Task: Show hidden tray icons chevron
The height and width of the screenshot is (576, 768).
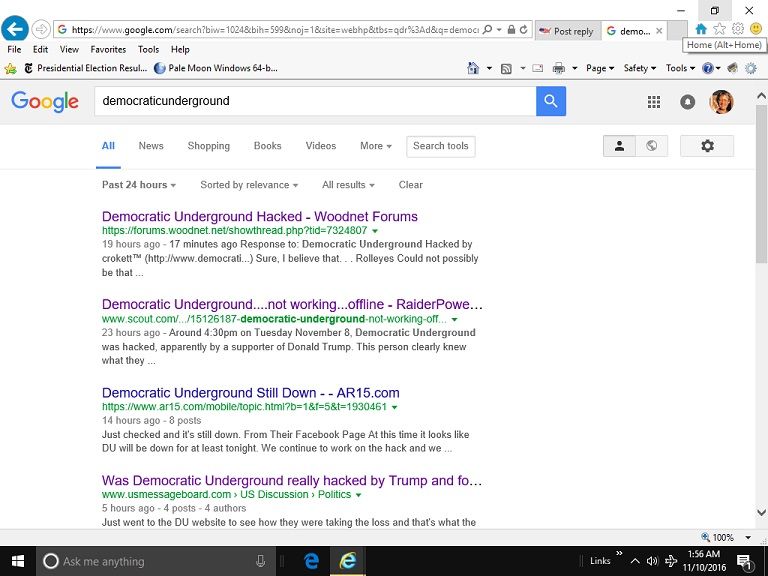Action: tap(635, 561)
